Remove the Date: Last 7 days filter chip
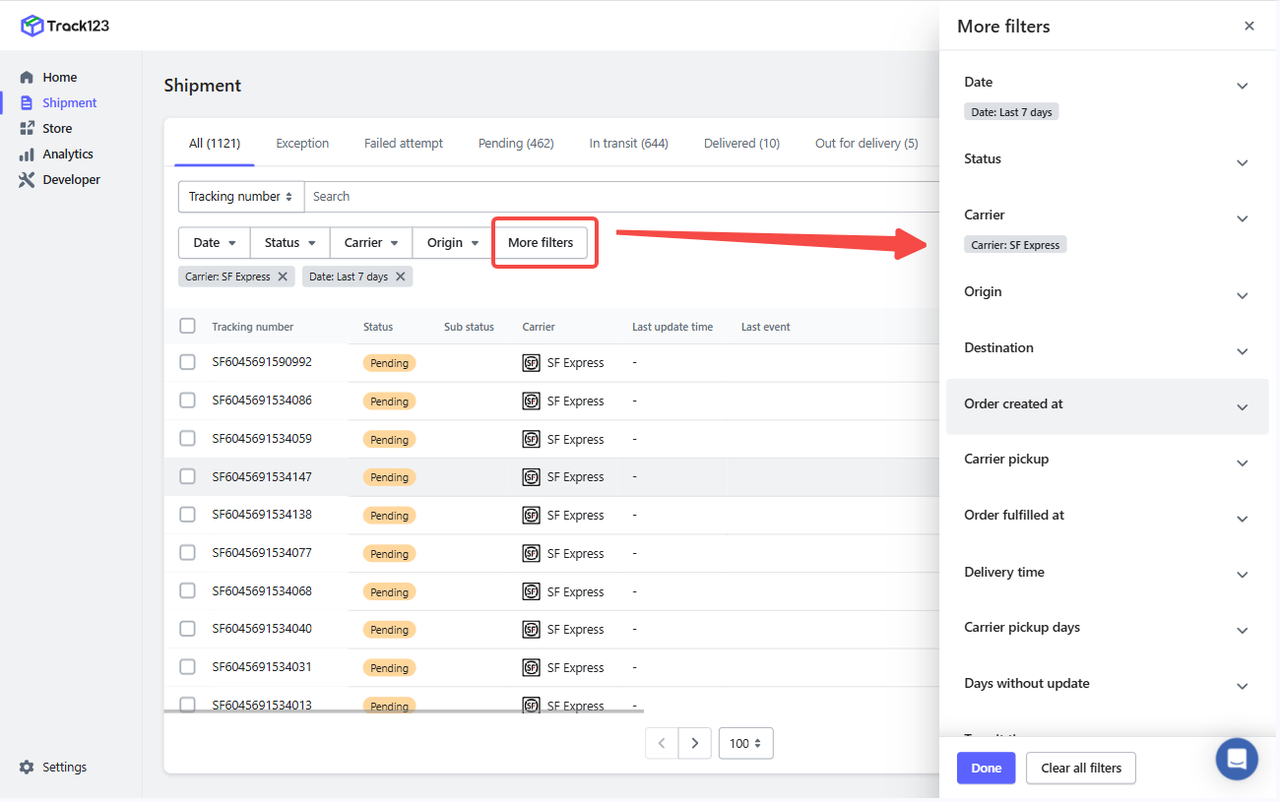This screenshot has width=1280, height=802. pyautogui.click(x=401, y=277)
